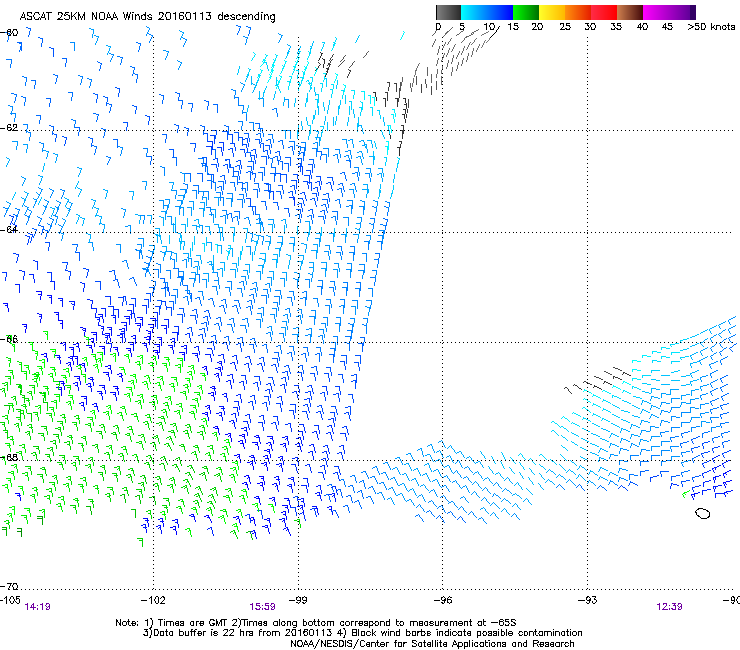Click the magenta 40-45 knots color swatch
The width and height of the screenshot is (740, 650).
656,12
